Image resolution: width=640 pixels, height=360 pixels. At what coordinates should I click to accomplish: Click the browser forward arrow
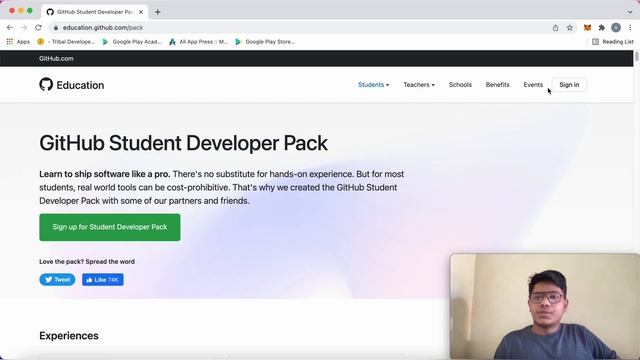tap(24, 27)
